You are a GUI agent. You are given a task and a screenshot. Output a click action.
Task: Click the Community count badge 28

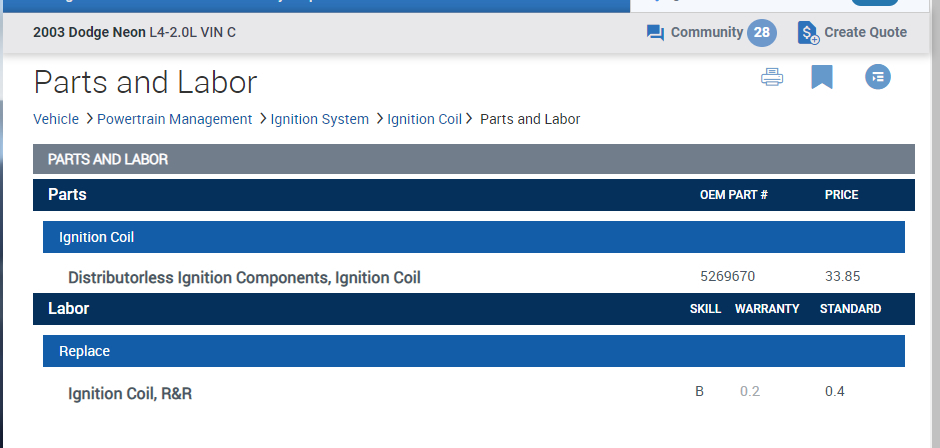(x=762, y=32)
